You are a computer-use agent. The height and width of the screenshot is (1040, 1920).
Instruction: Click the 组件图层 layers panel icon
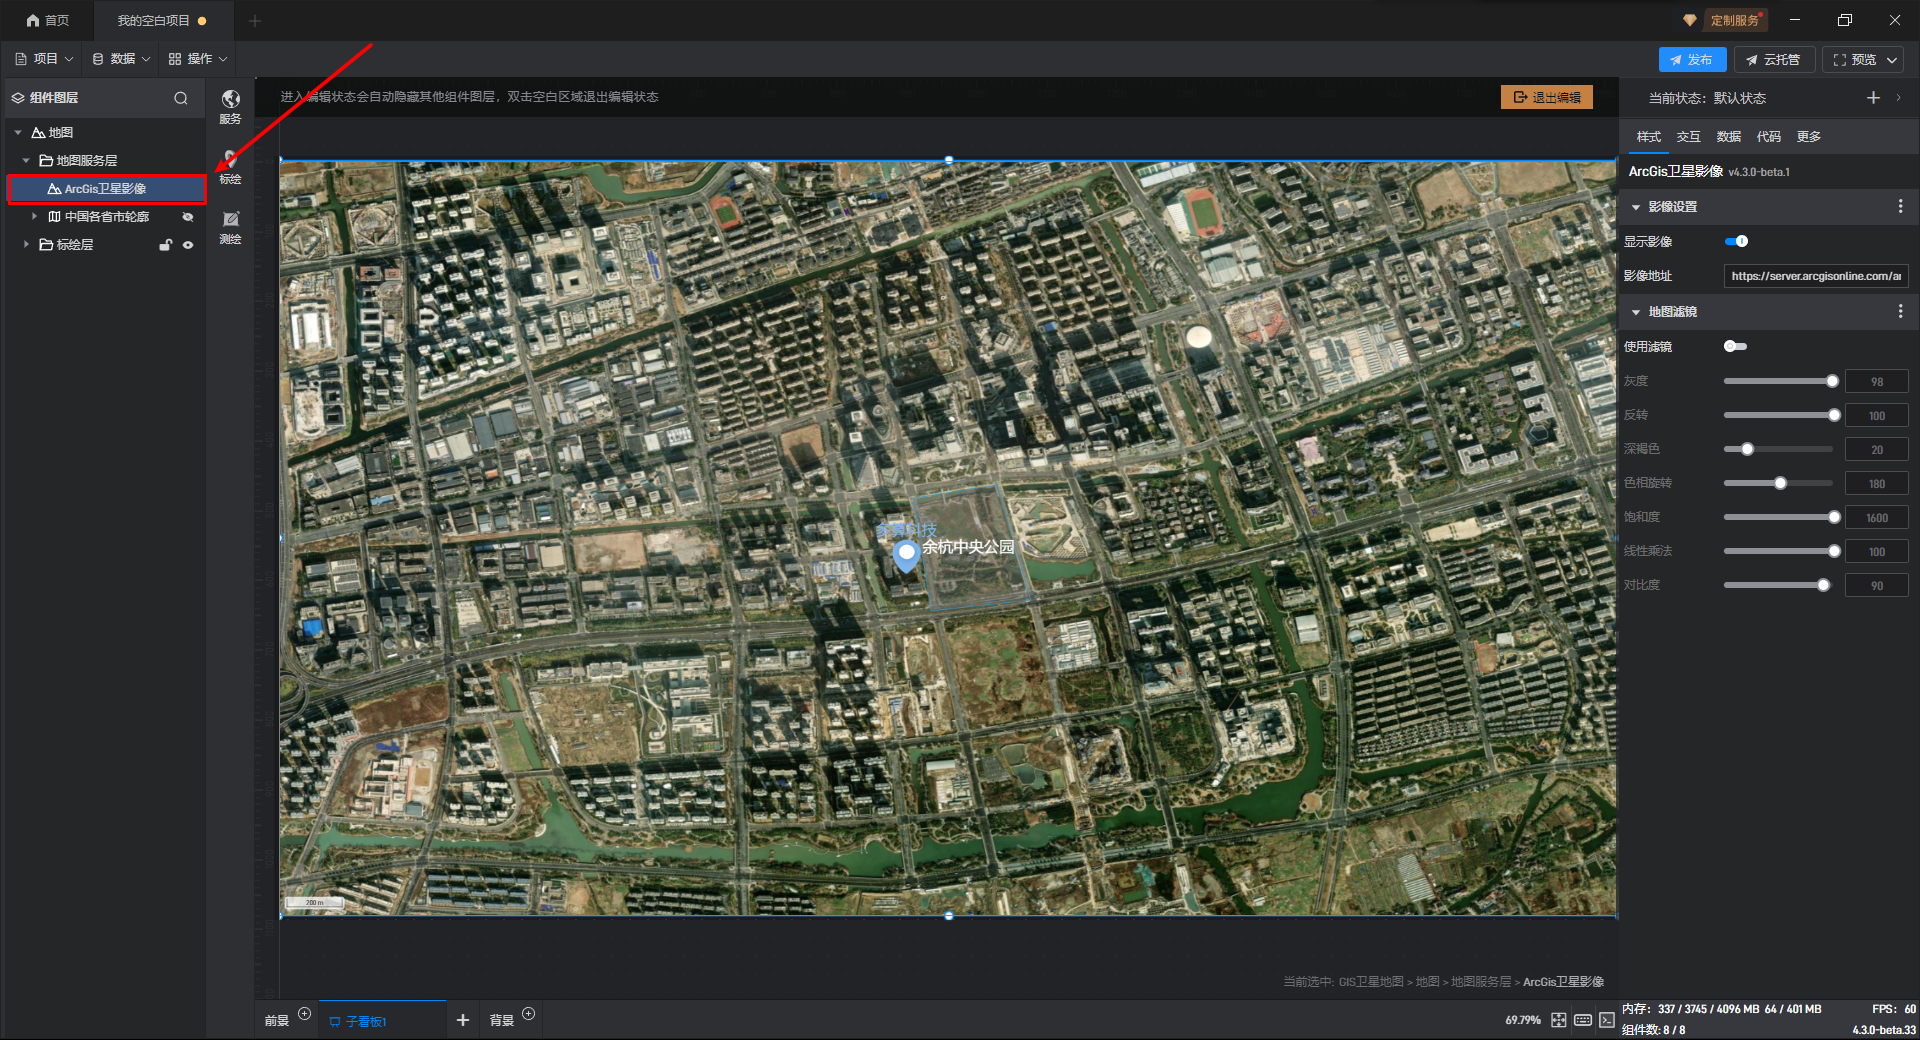tap(18, 98)
